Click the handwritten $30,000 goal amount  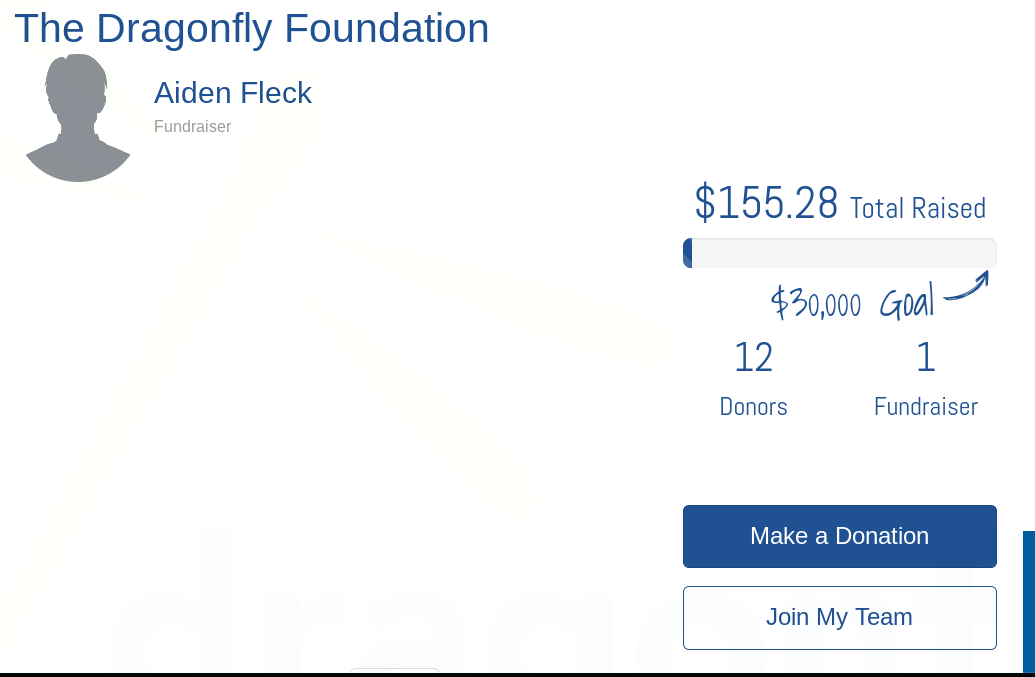[x=816, y=302]
